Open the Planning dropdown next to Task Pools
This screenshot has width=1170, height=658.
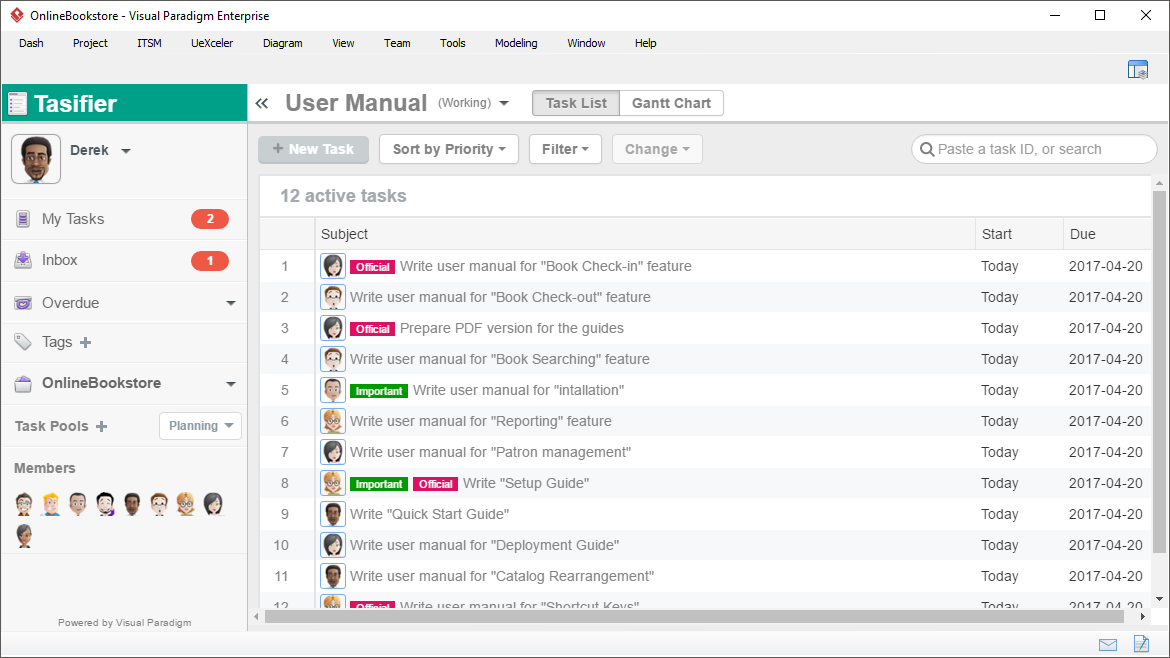coord(200,426)
